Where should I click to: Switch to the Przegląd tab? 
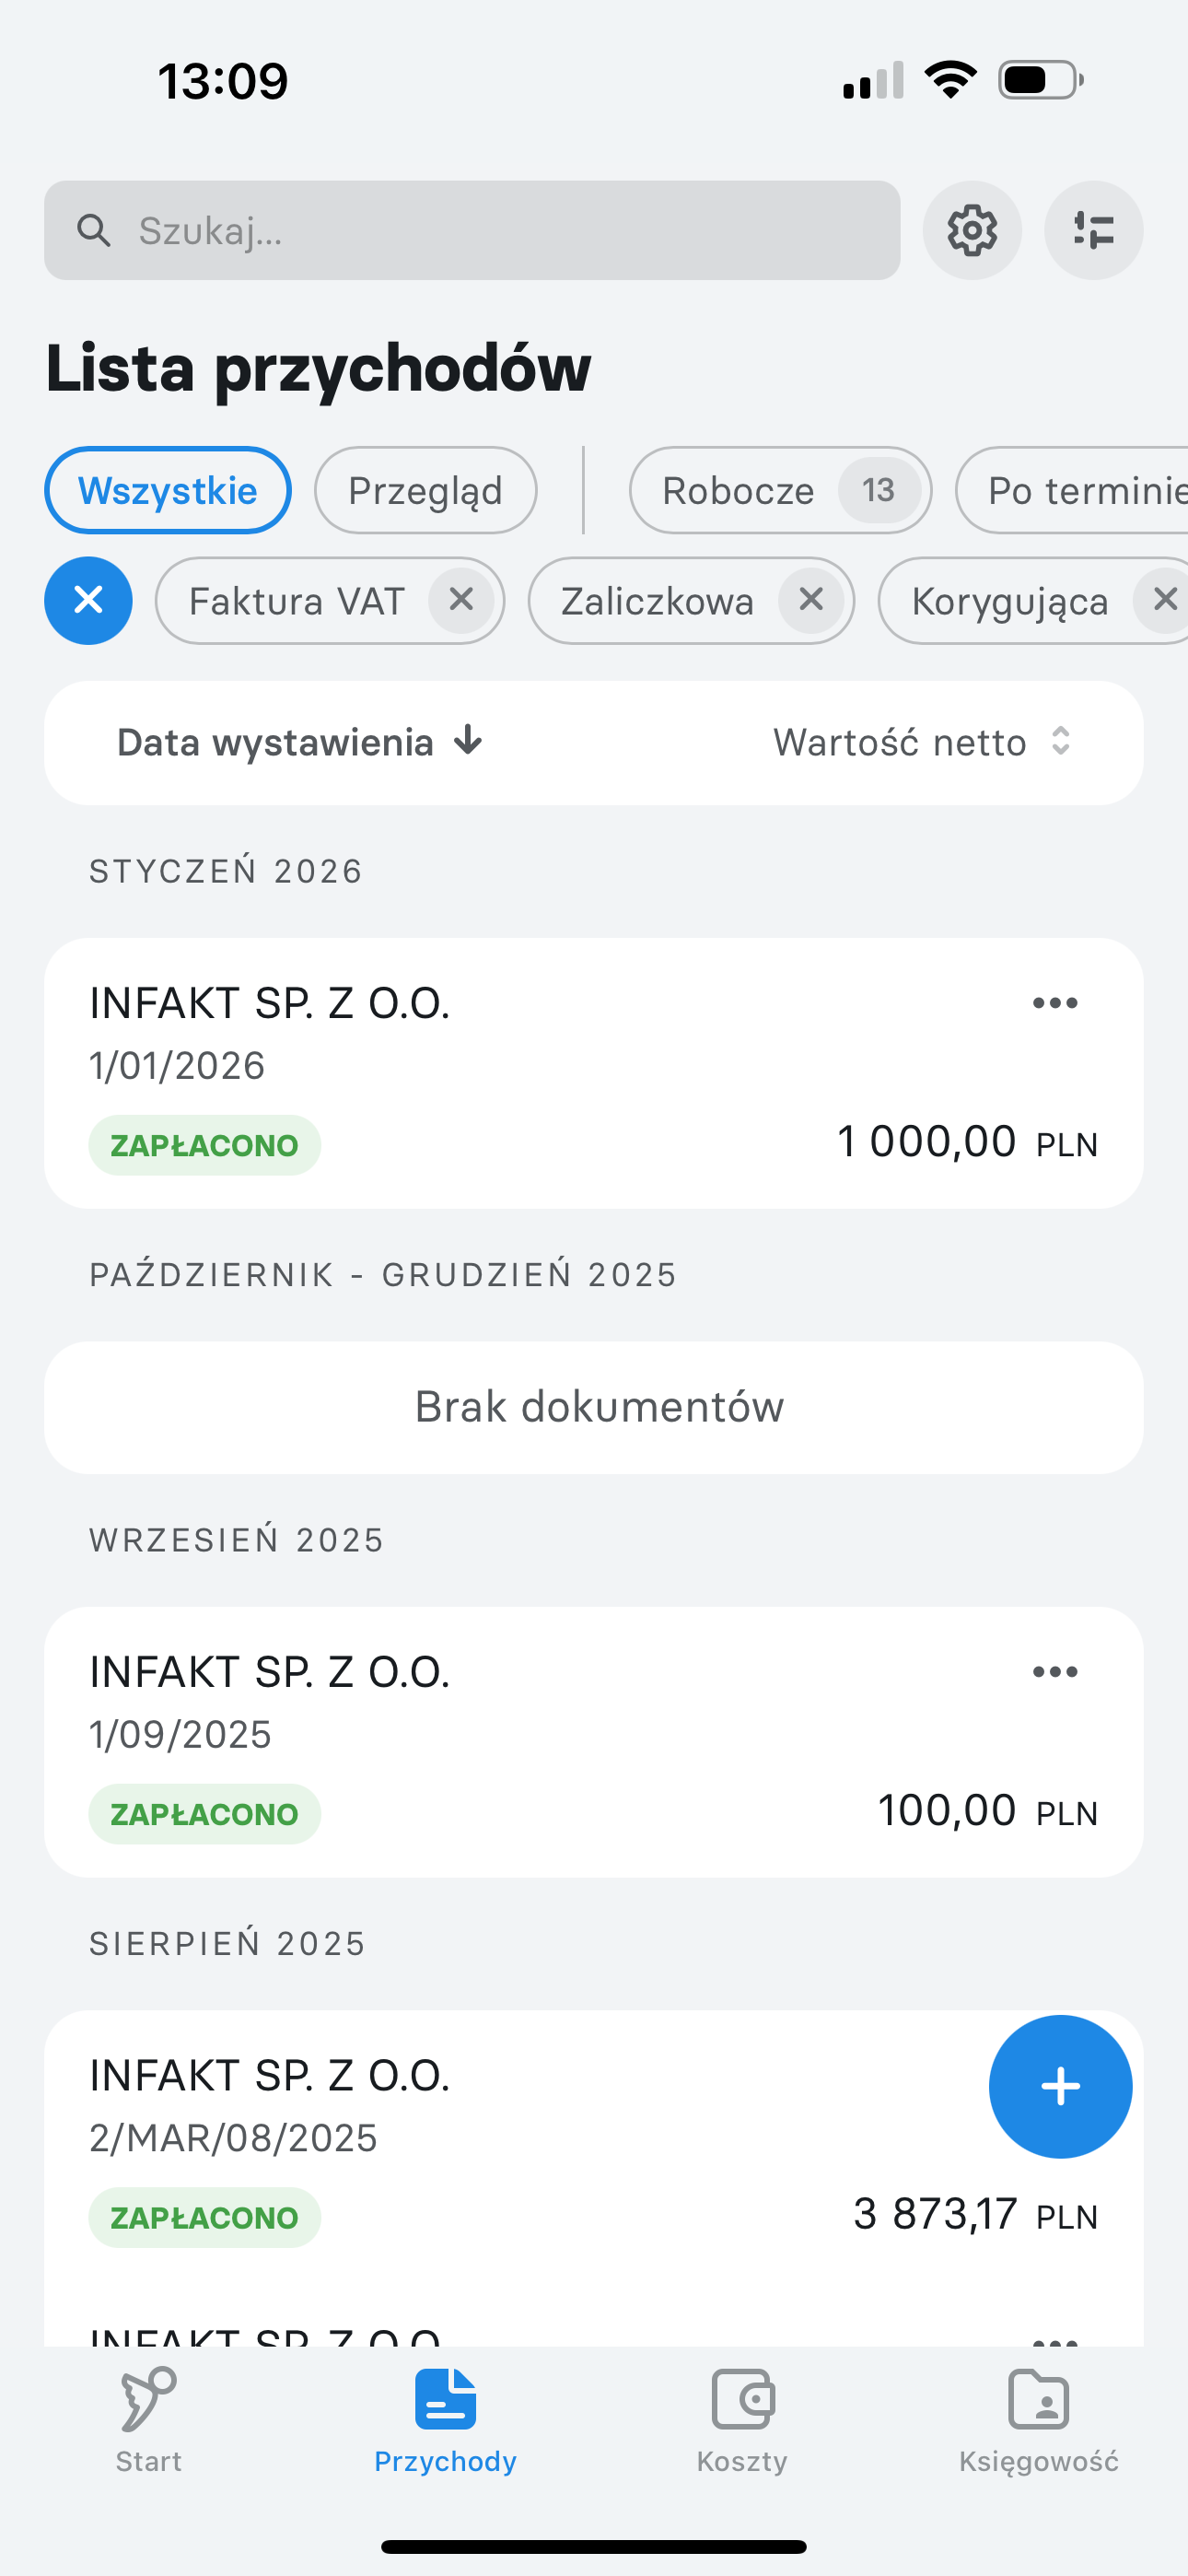pyautogui.click(x=425, y=490)
